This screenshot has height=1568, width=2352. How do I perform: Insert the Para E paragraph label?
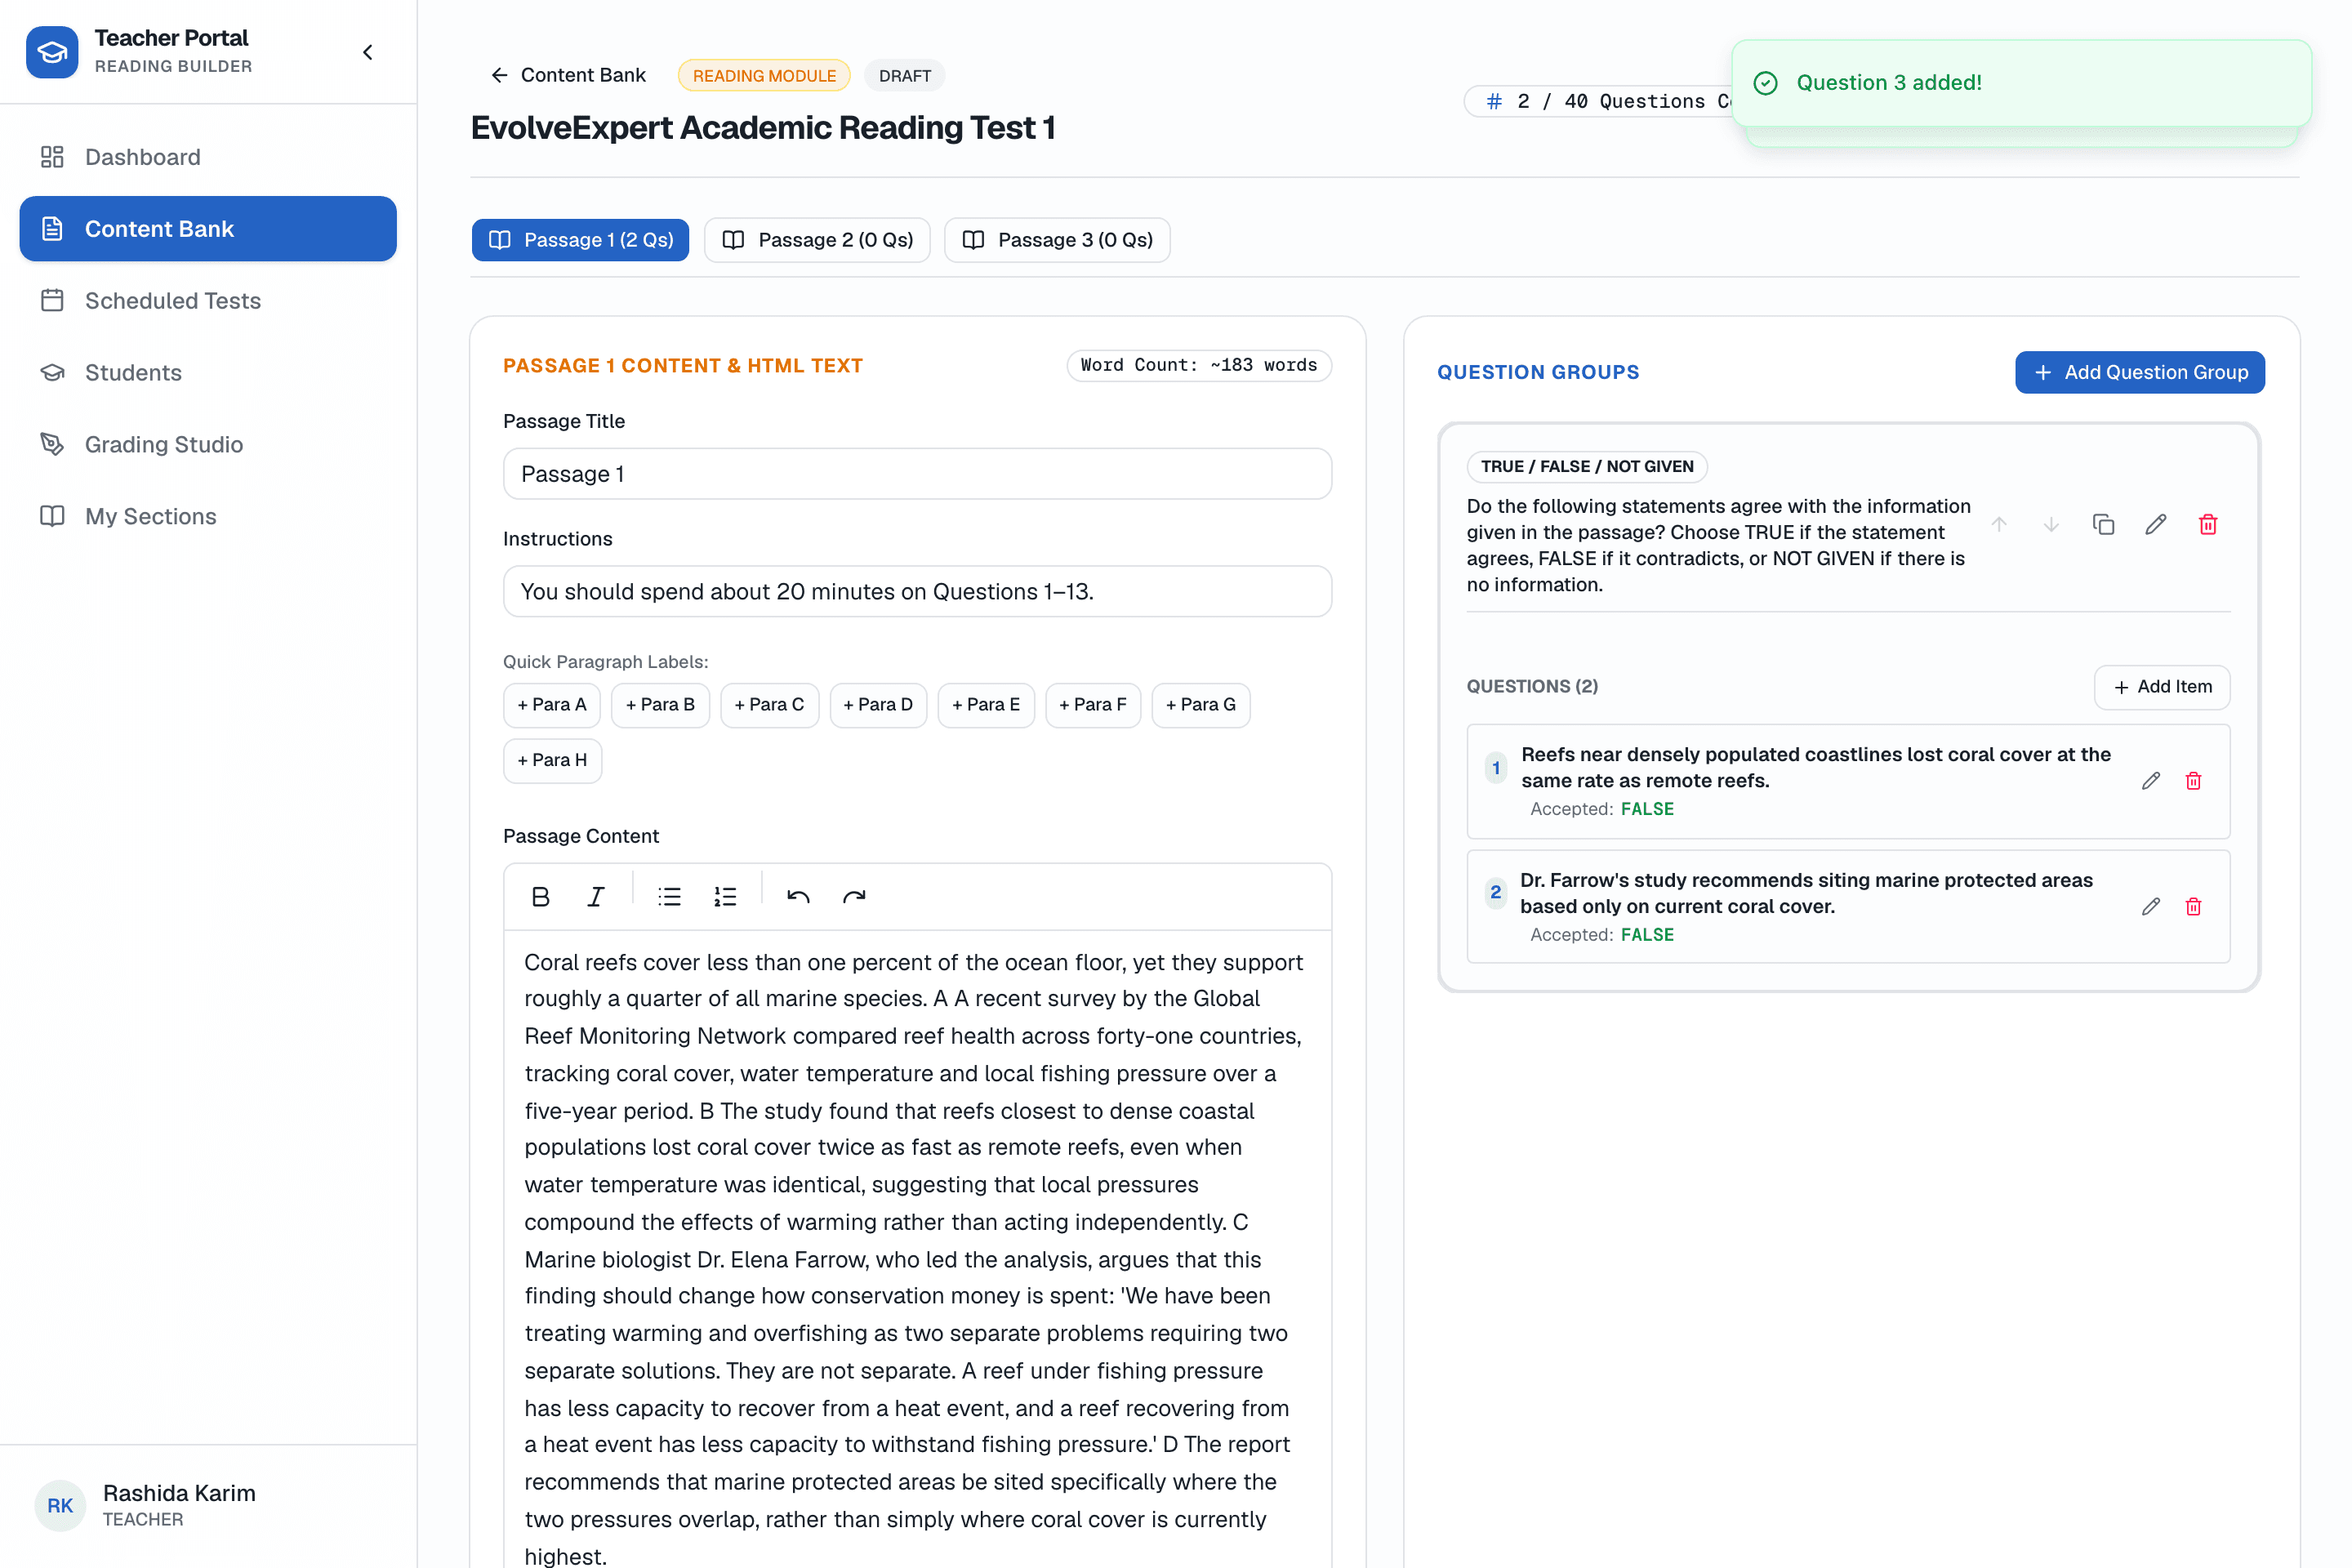click(986, 705)
